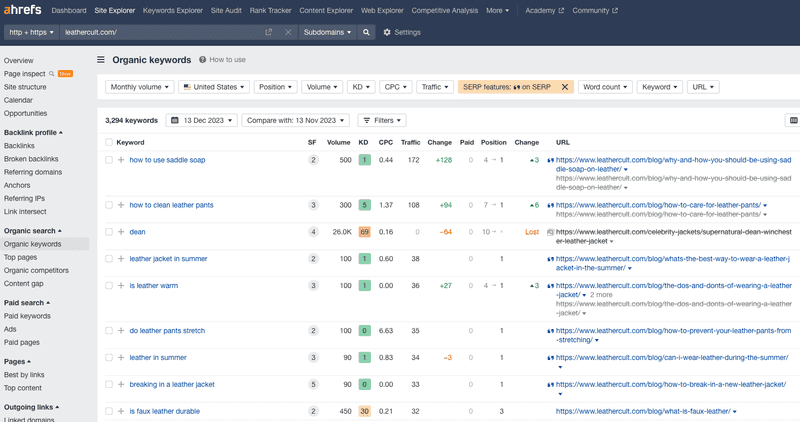800x422 pixels.
Task: Click plus icon beside 'dean' keyword
Action: tap(121, 232)
